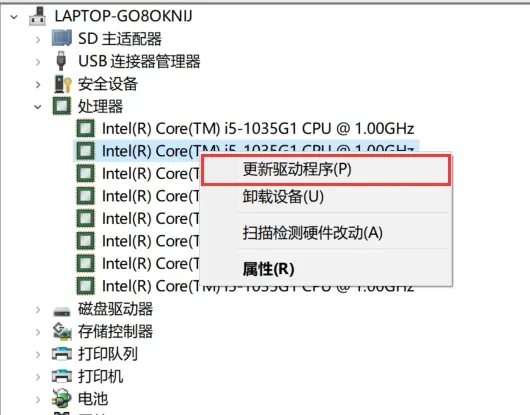Expand the SD 主适配器 node
This screenshot has height=415, width=530.
(38, 40)
